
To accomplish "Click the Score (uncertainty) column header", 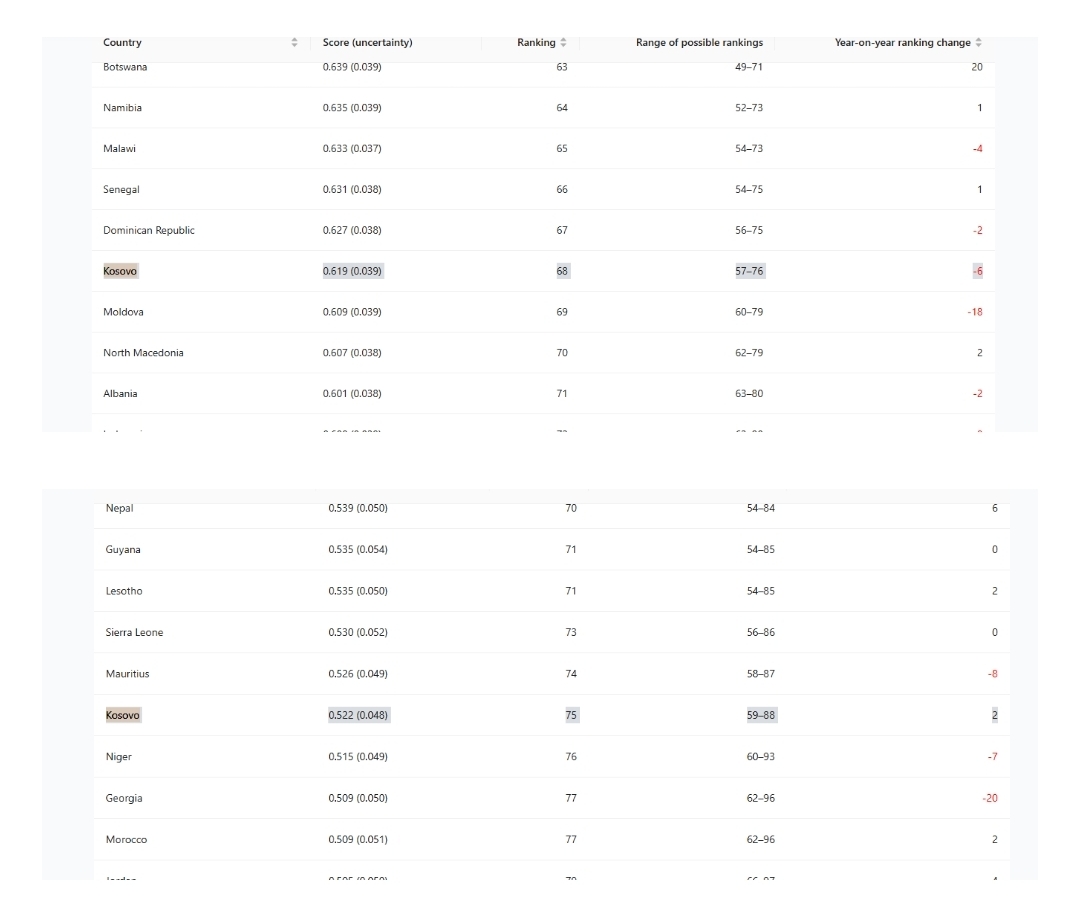I will click(368, 43).
